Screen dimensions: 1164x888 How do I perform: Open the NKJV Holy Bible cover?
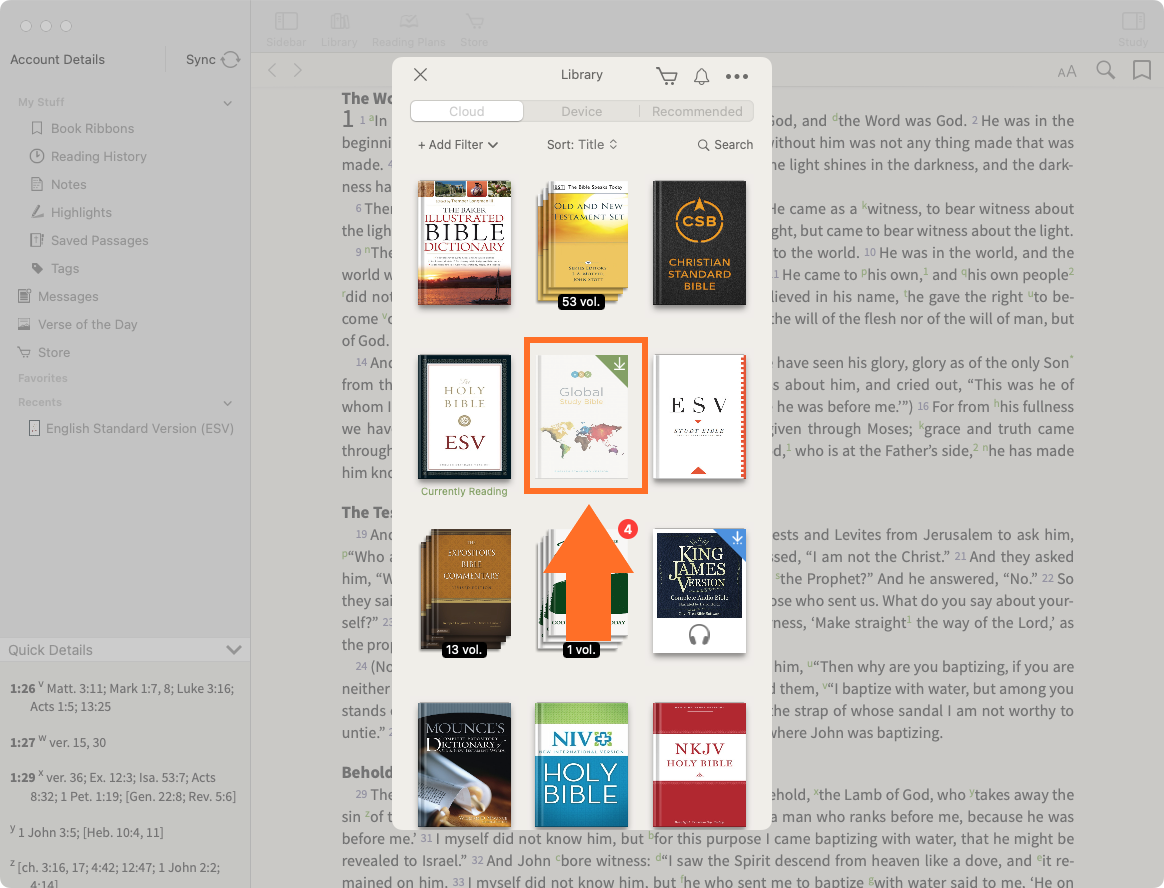point(699,764)
